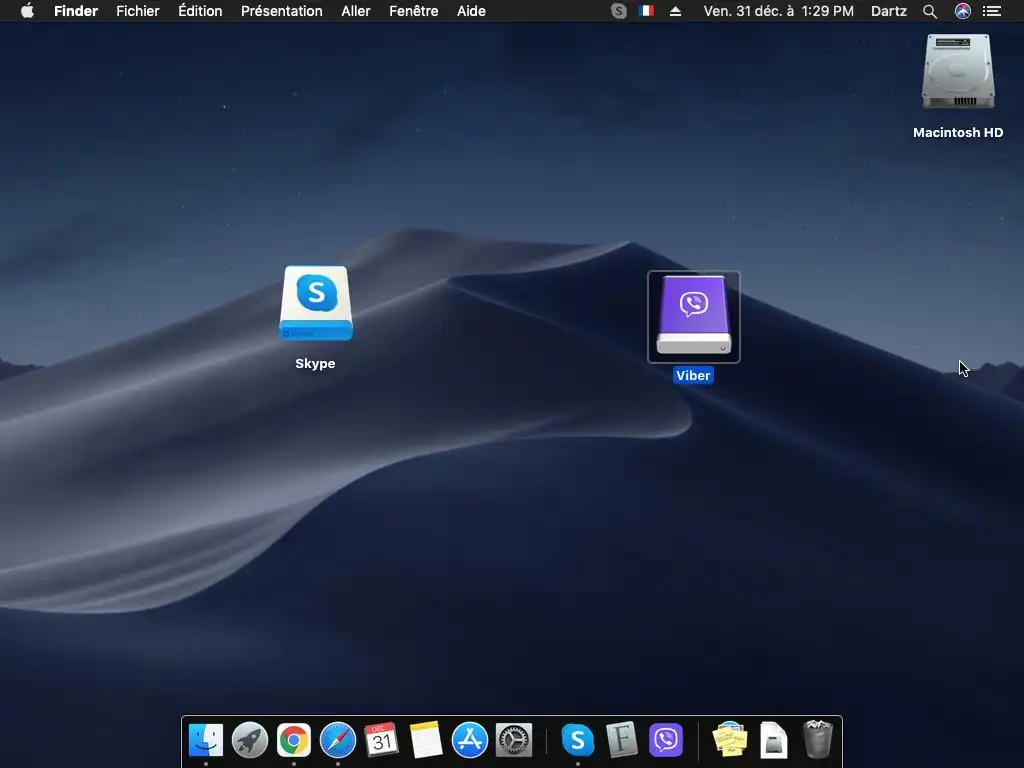Viewport: 1024px width, 768px height.
Task: Open the Dartz user menu
Action: [889, 11]
